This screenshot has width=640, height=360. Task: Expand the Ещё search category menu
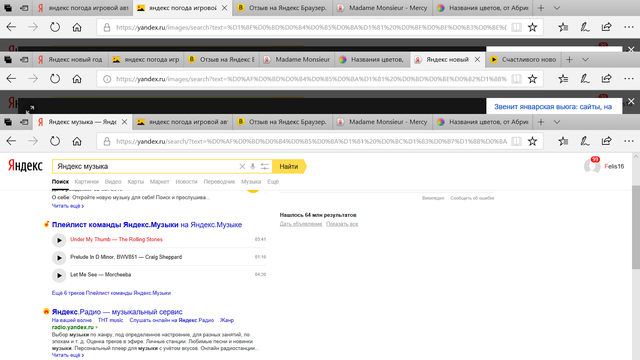[x=273, y=182]
